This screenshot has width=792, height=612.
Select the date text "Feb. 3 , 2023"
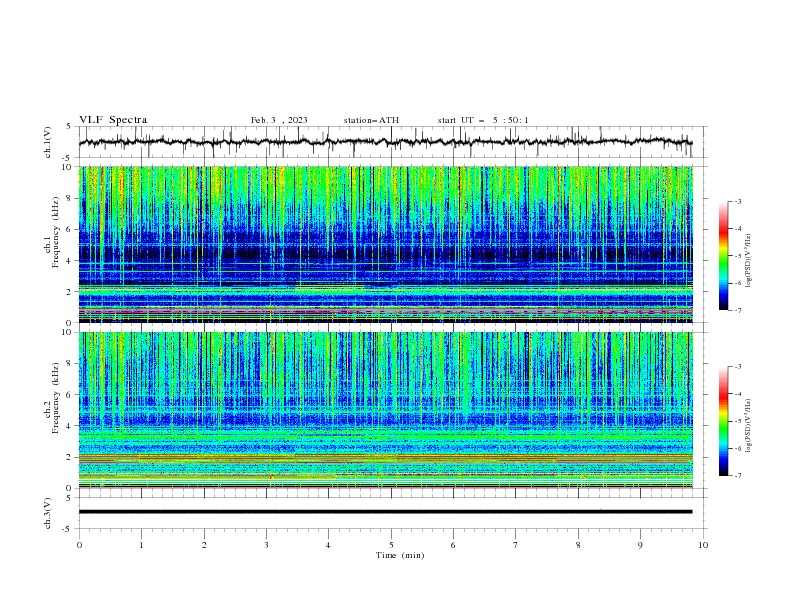[x=279, y=120]
